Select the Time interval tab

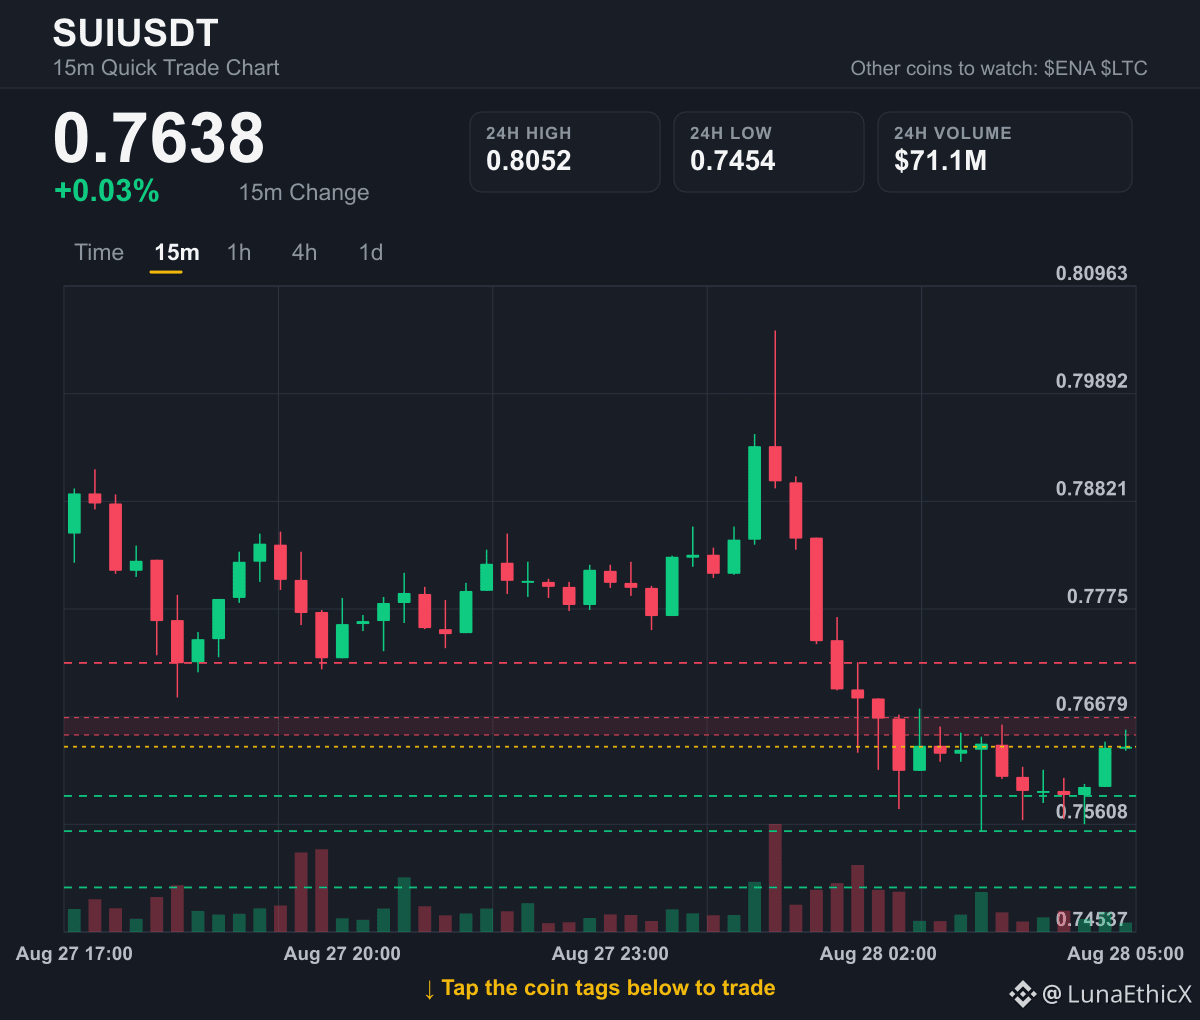point(99,252)
